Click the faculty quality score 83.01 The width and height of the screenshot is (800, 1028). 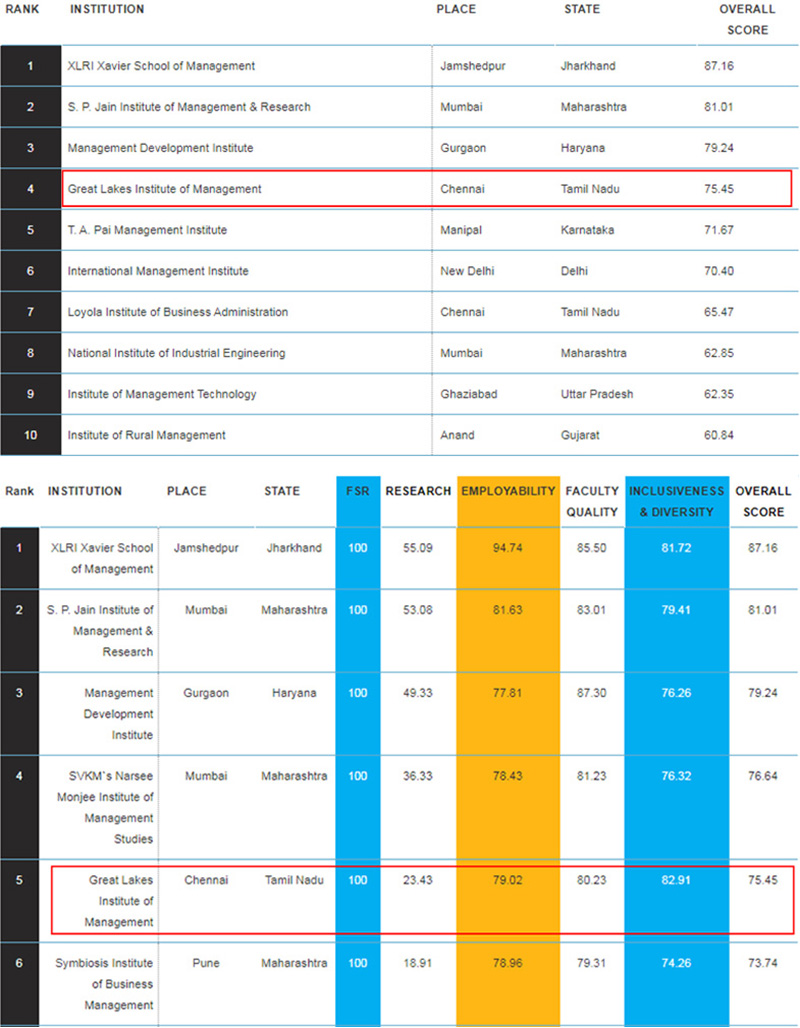pyautogui.click(x=591, y=610)
